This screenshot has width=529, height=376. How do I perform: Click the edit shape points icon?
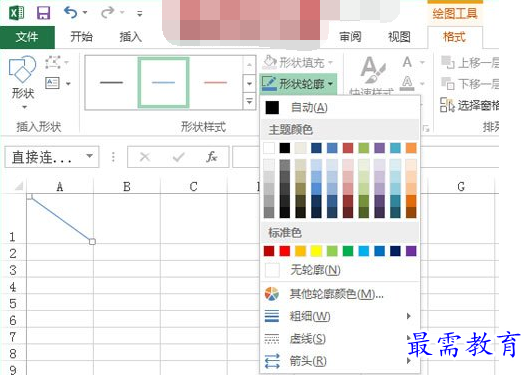pyautogui.click(x=53, y=62)
